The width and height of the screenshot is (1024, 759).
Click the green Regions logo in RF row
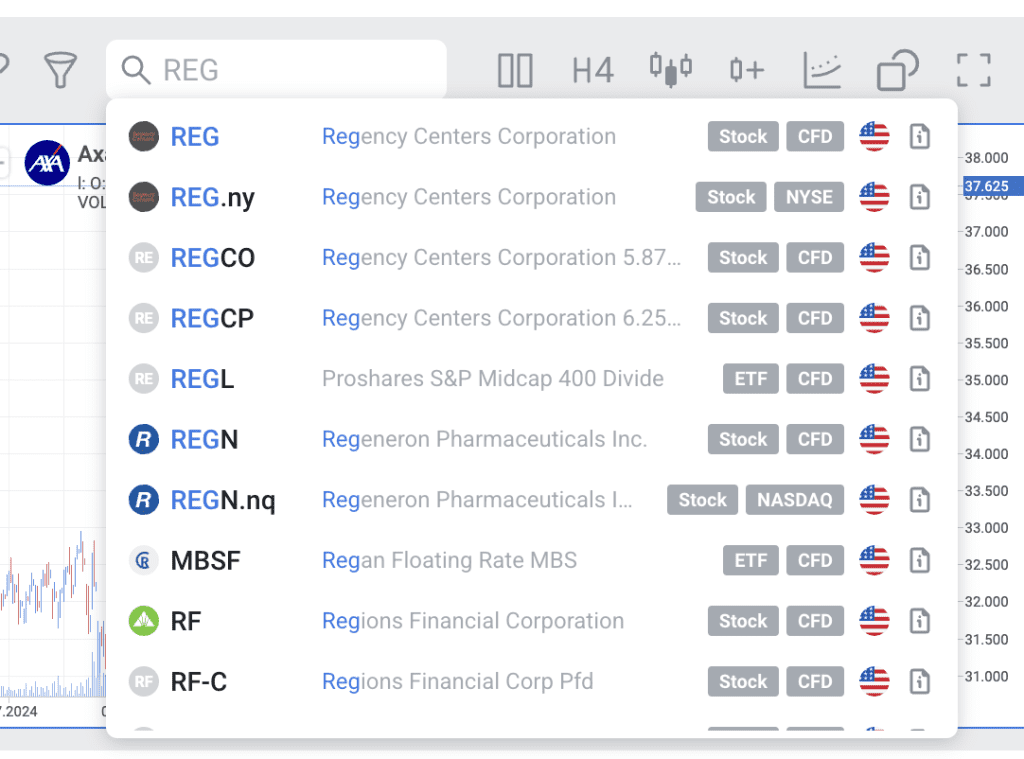[144, 621]
